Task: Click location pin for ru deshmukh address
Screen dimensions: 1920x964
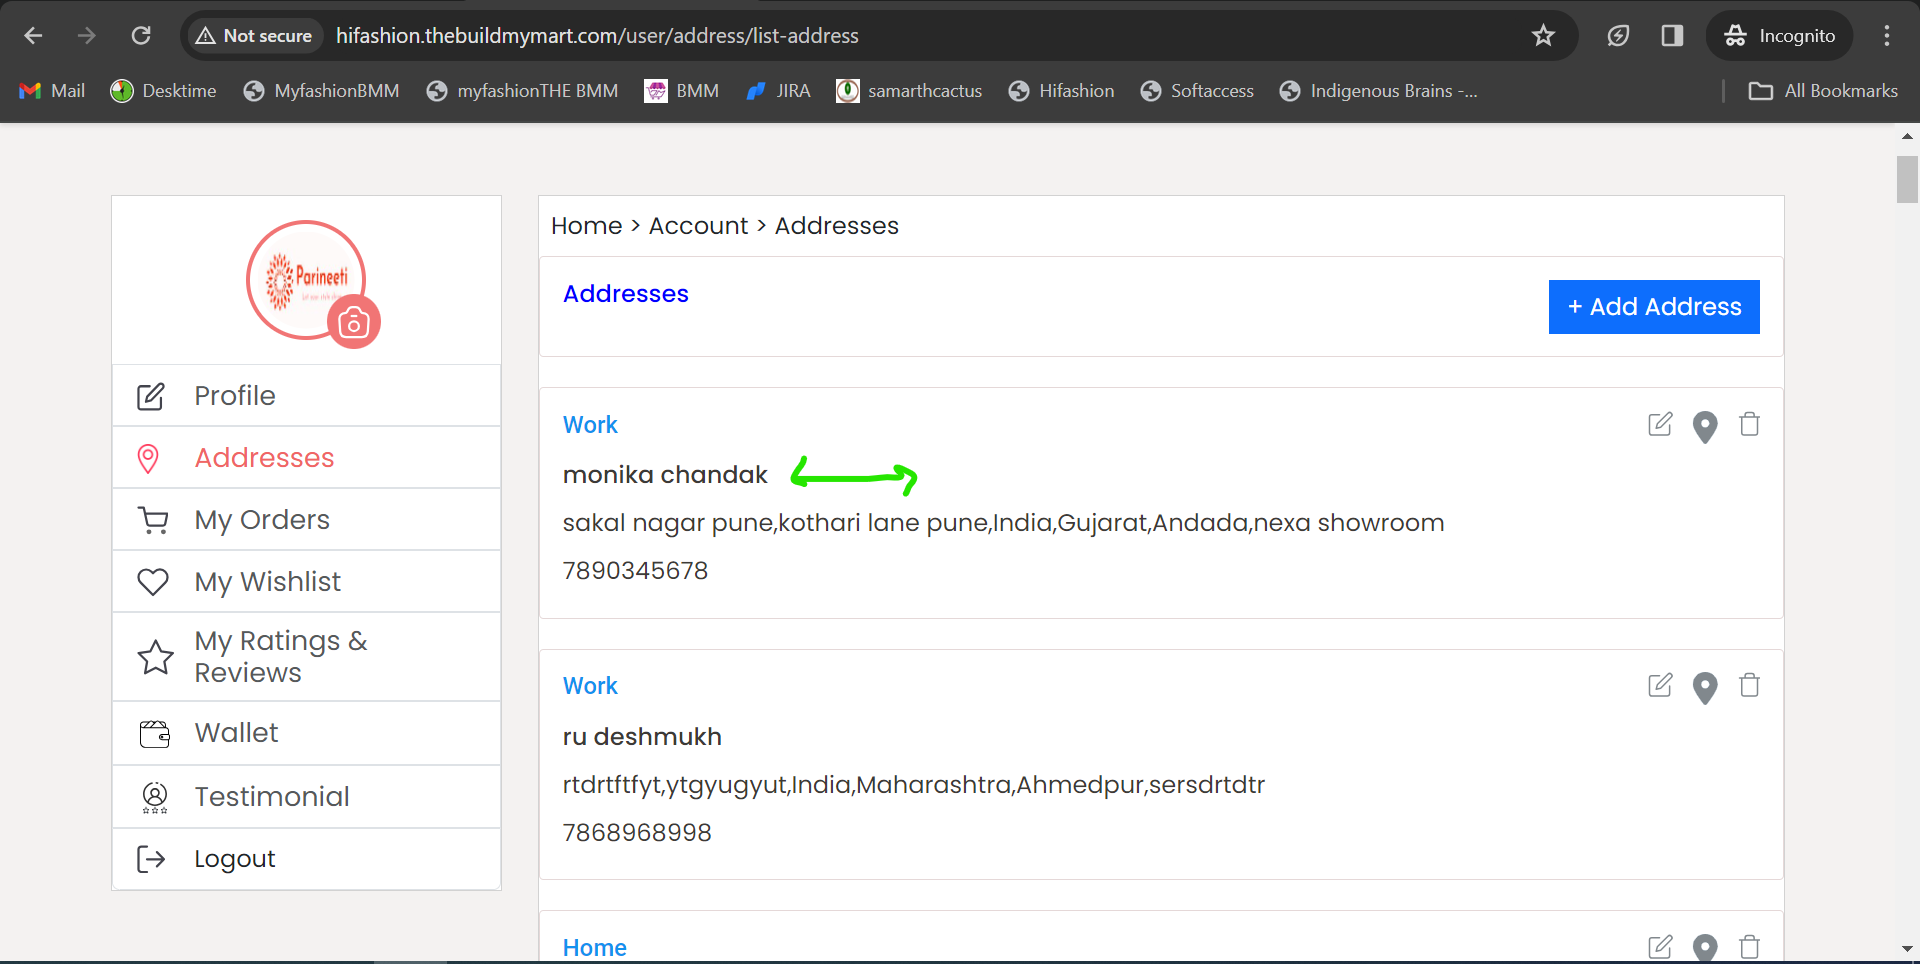Action: (1705, 688)
